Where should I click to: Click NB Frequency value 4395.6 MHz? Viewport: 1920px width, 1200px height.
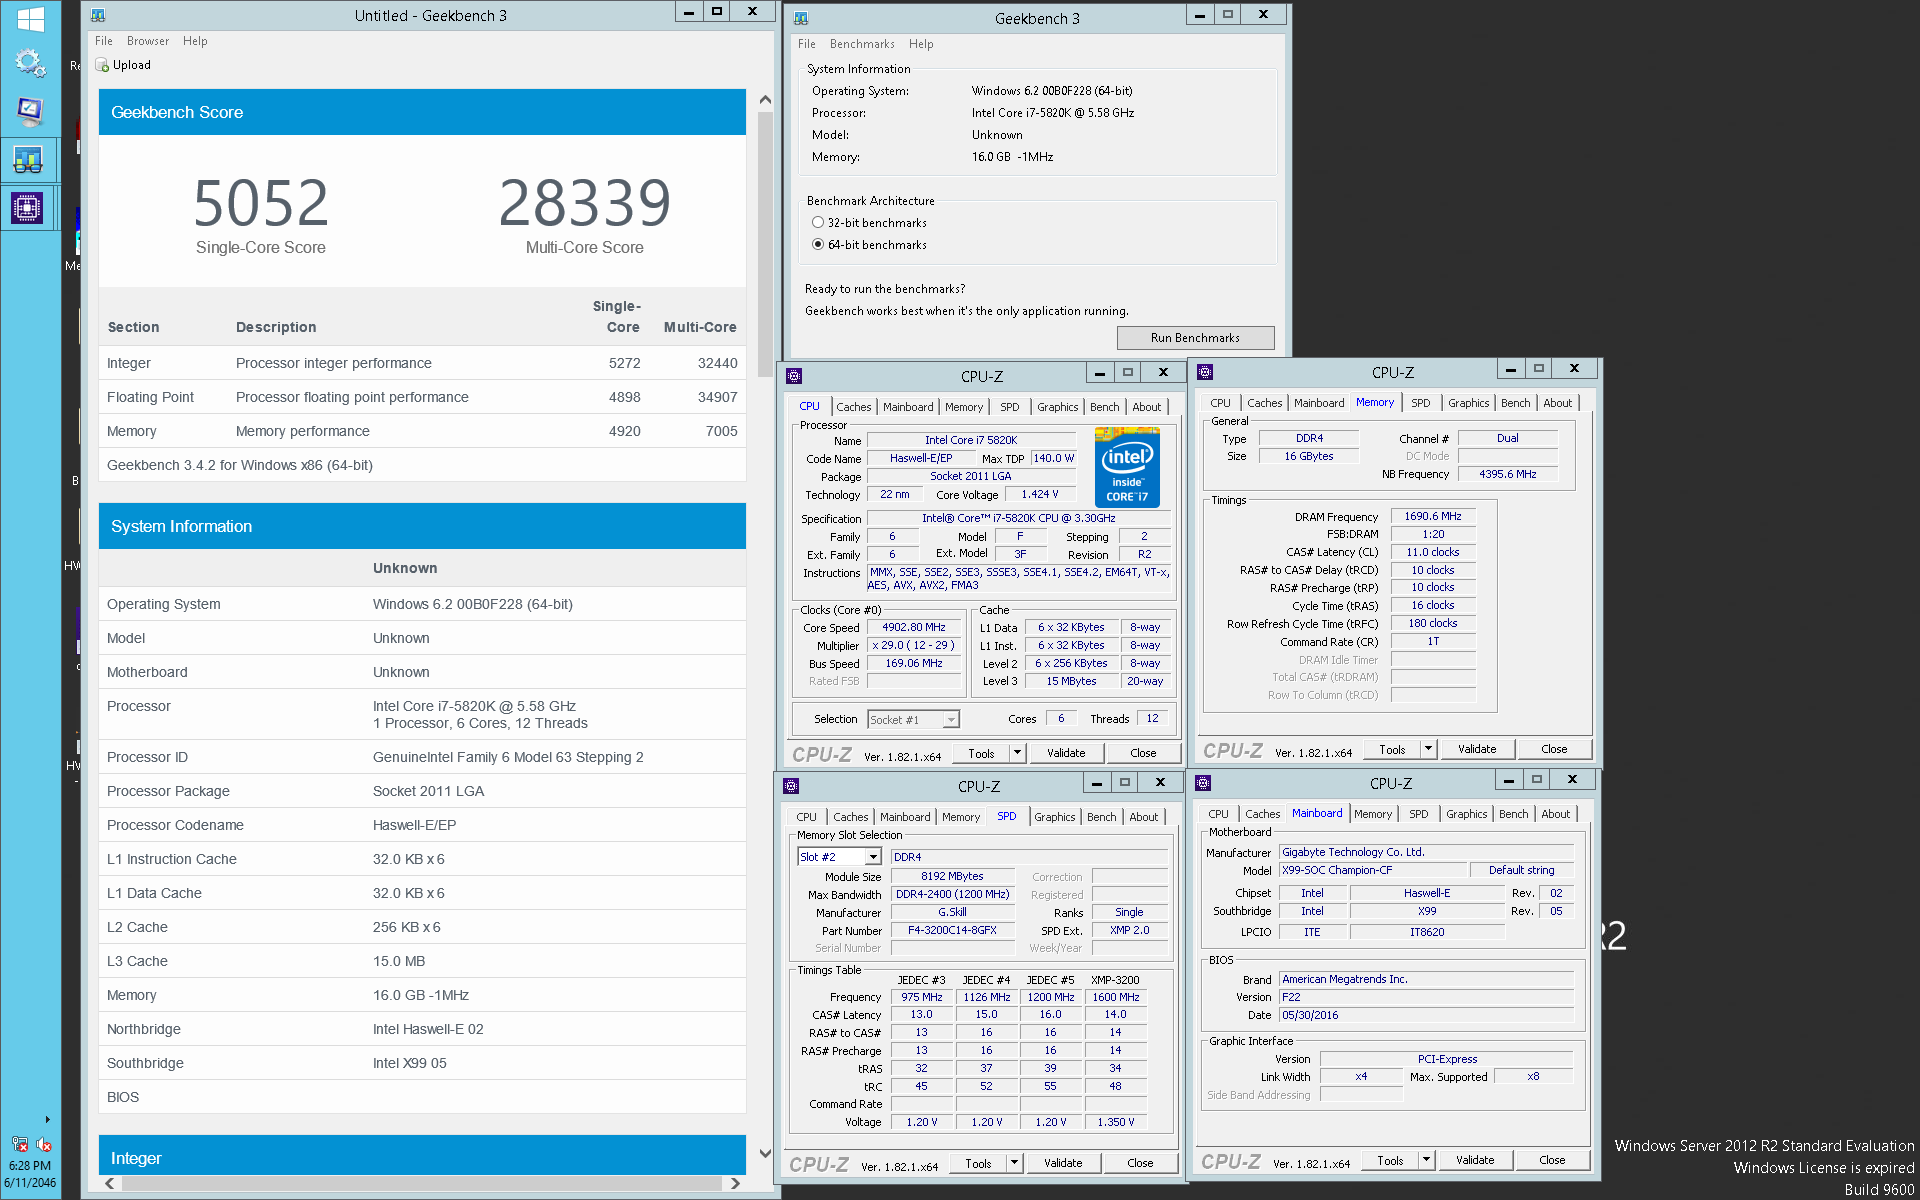point(1508,474)
